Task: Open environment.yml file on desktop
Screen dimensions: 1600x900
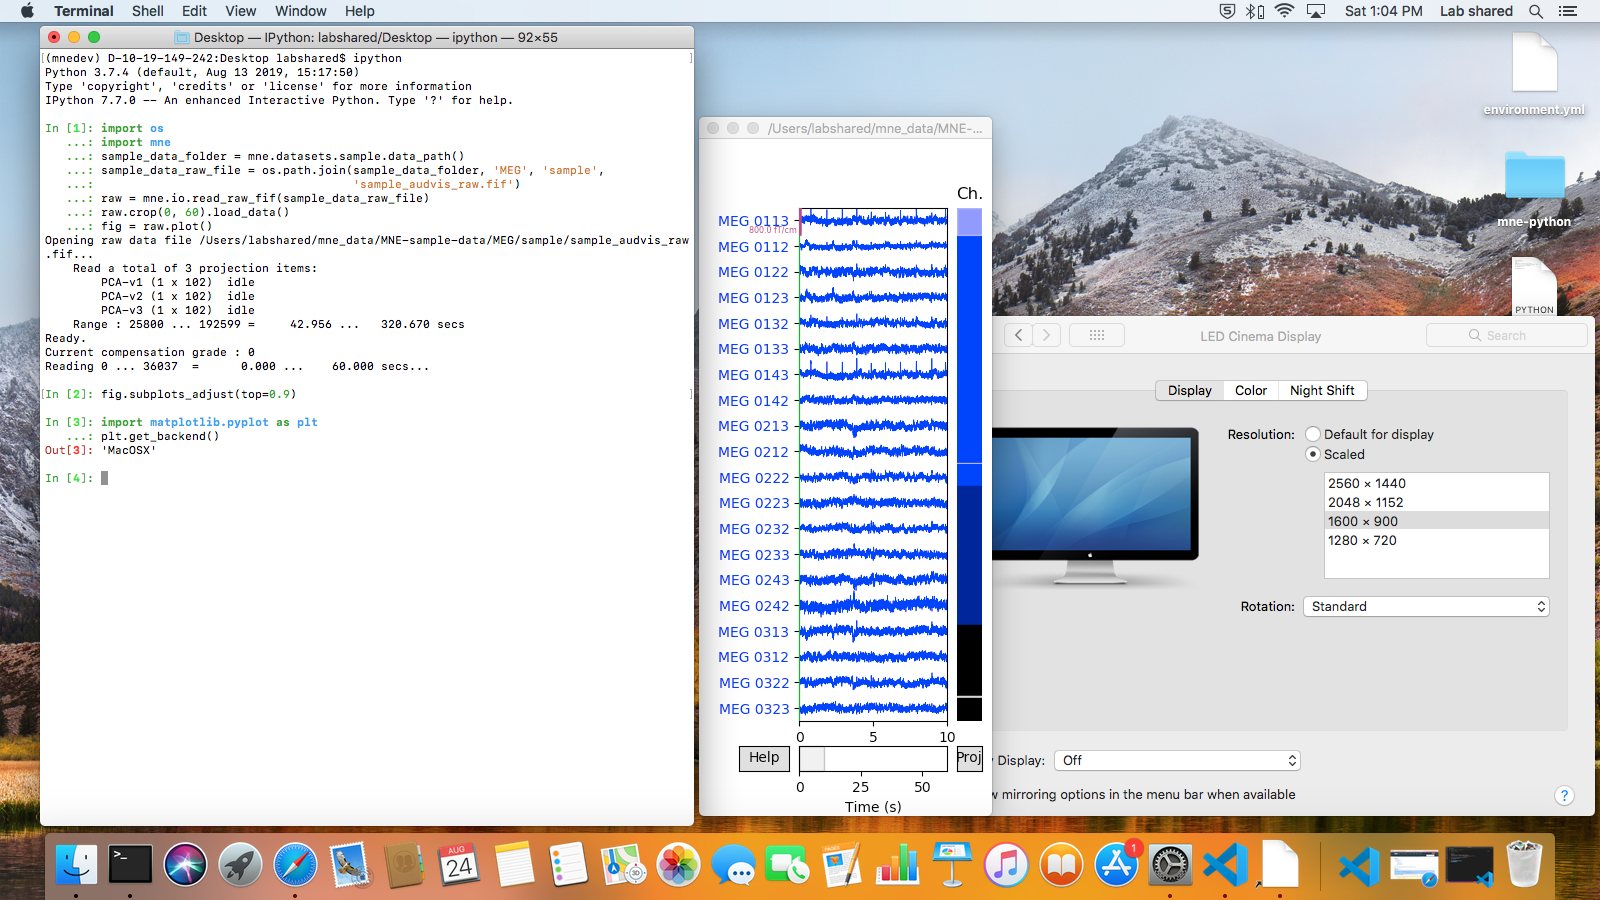Action: coord(1534,75)
